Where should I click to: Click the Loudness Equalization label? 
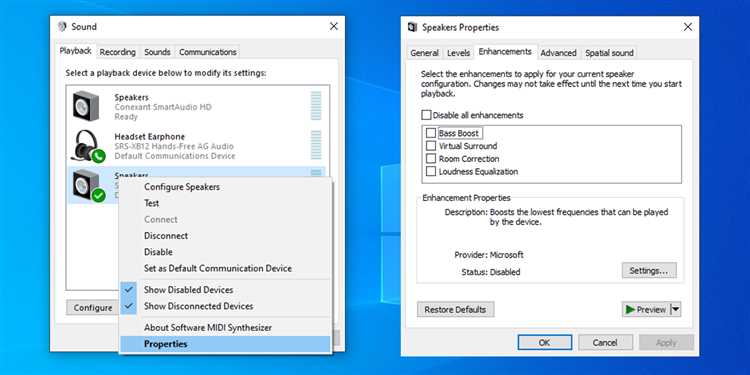pos(478,171)
